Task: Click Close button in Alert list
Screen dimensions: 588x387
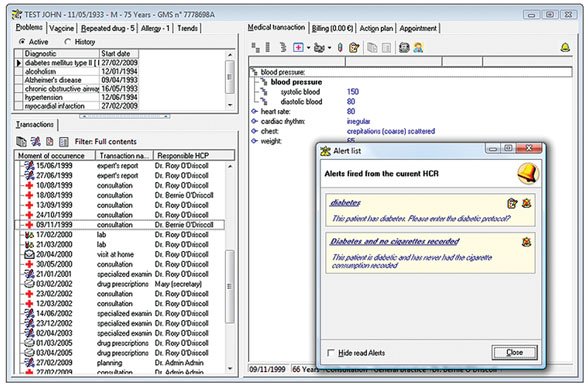Action: 514,352
